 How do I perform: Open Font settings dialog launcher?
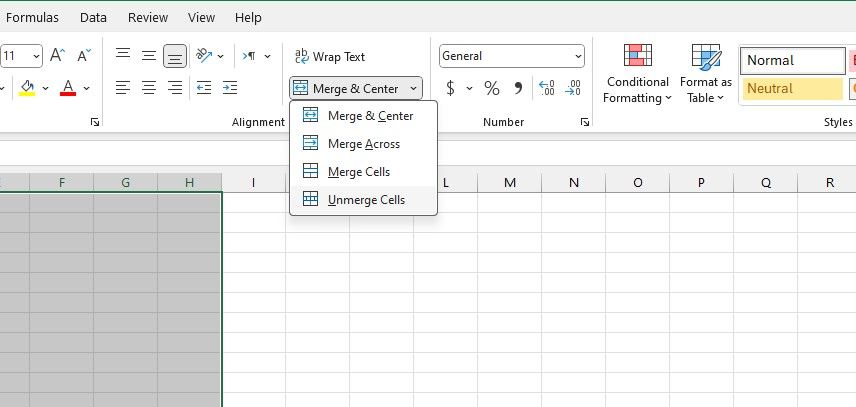(94, 122)
